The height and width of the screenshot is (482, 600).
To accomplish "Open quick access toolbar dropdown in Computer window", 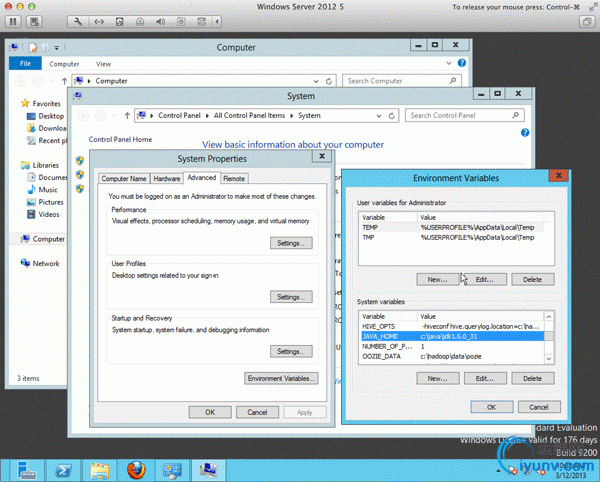I will 57,48.
